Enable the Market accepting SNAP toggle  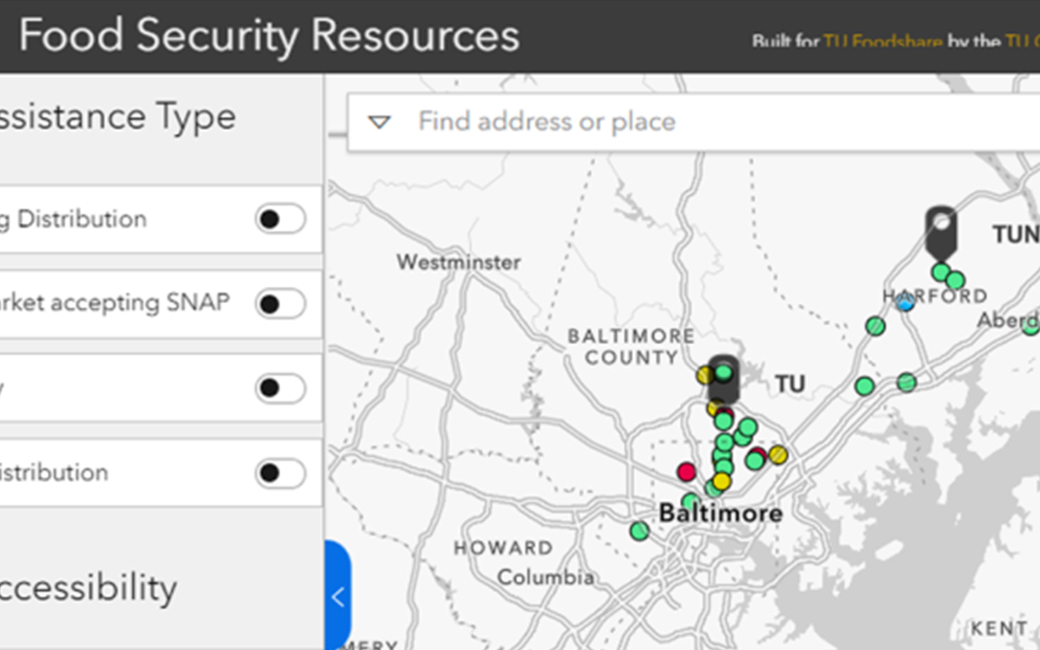click(x=280, y=303)
